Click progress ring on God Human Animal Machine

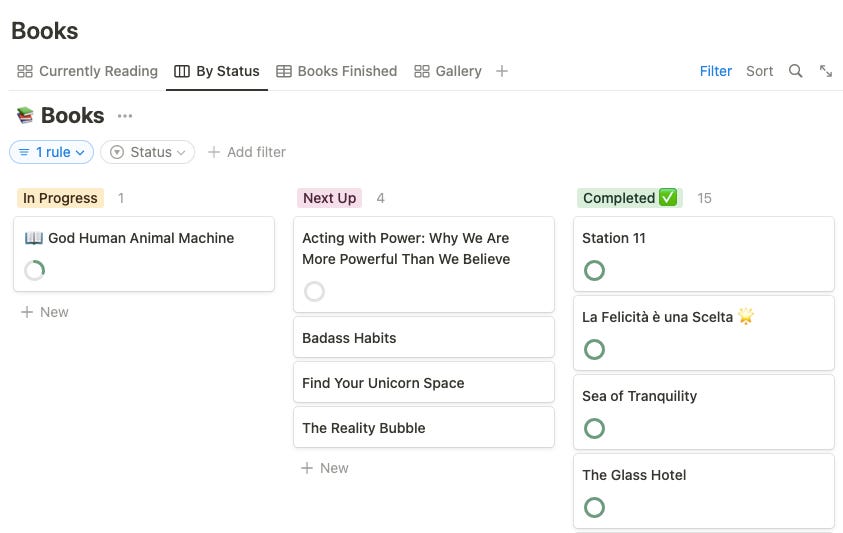[x=35, y=271]
